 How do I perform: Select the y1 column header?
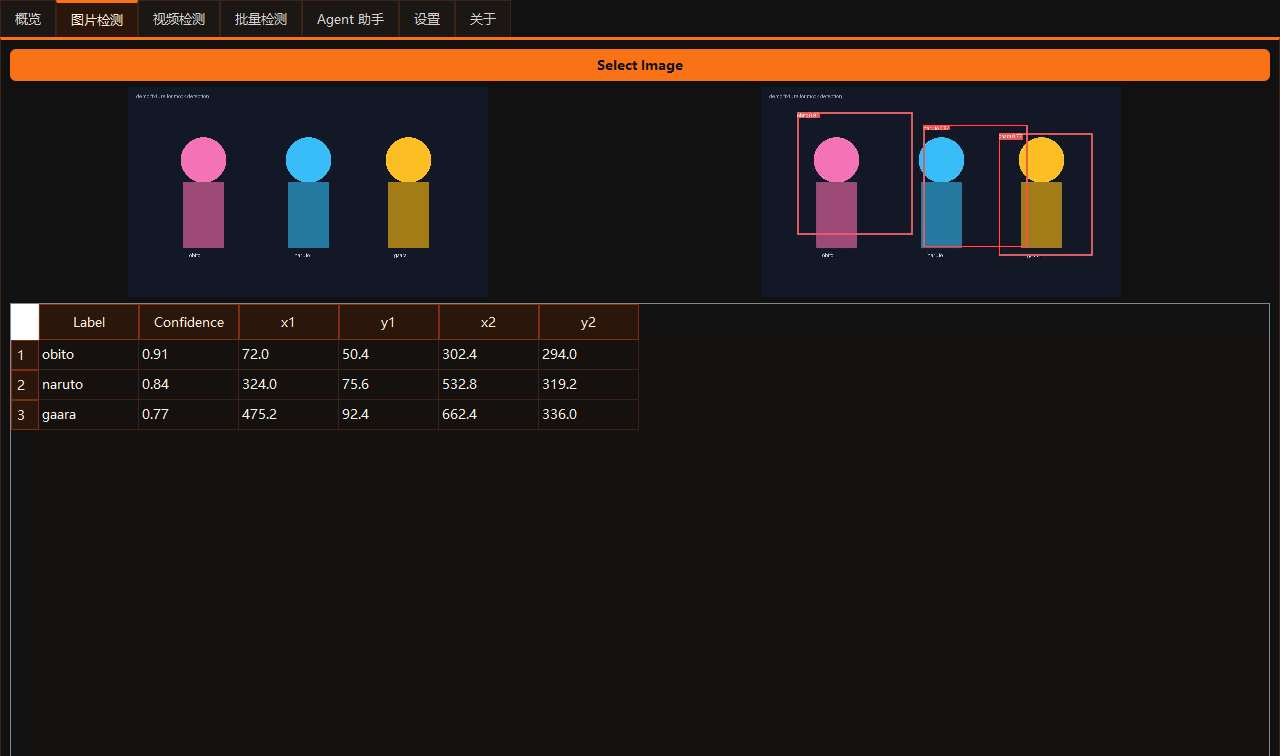pyautogui.click(x=389, y=322)
